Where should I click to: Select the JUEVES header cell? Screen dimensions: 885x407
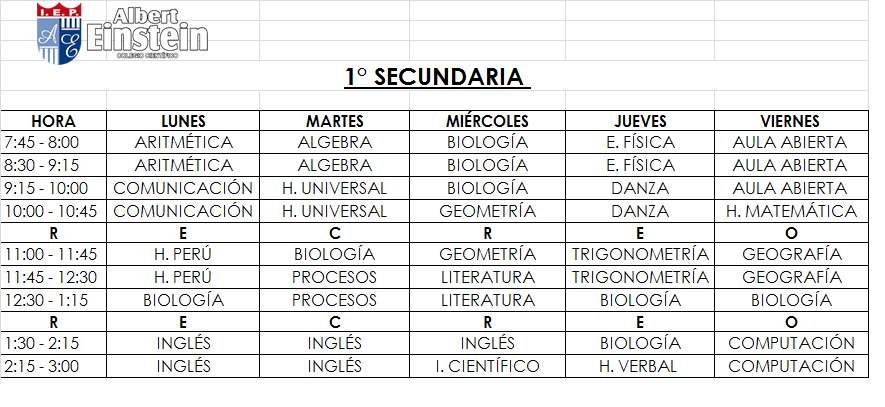[x=639, y=121]
